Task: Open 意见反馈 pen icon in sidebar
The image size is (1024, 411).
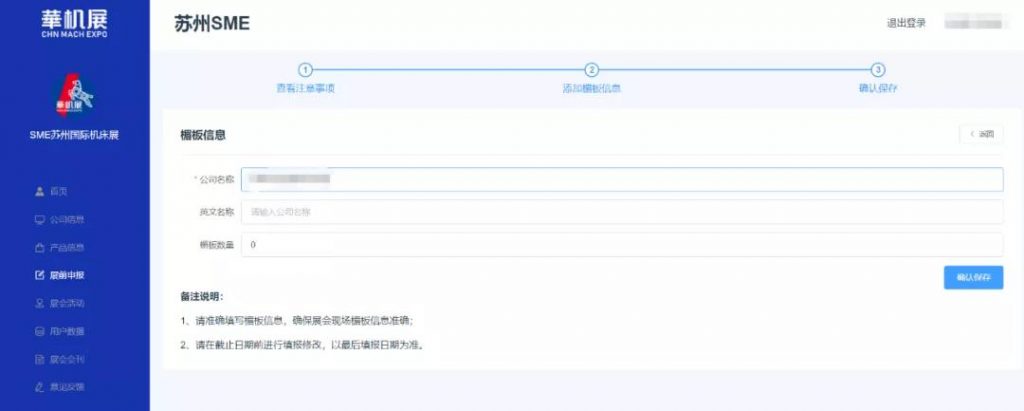Action: pos(39,387)
